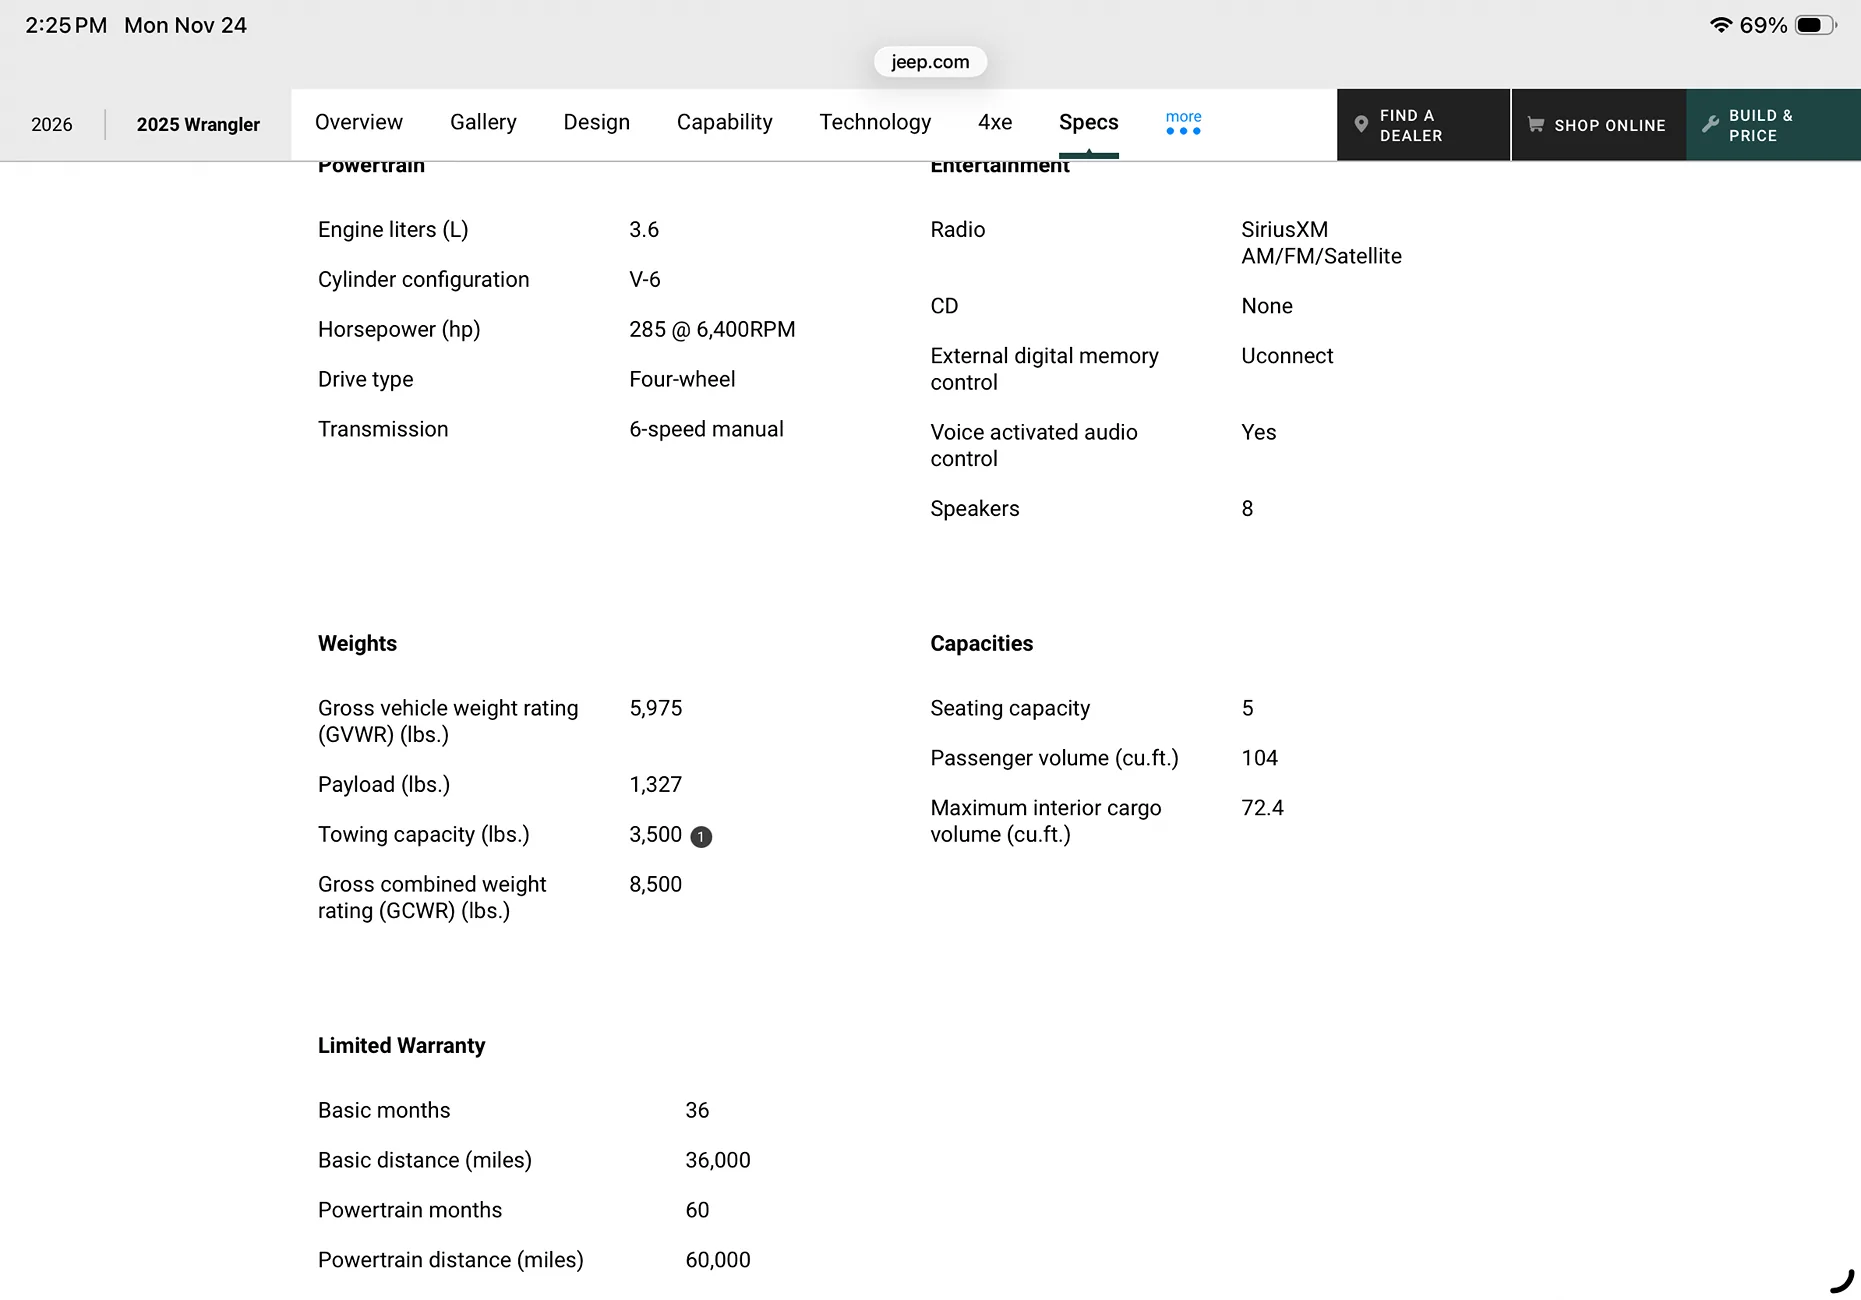Click the Specs tab
The width and height of the screenshot is (1861, 1300).
pos(1089,122)
